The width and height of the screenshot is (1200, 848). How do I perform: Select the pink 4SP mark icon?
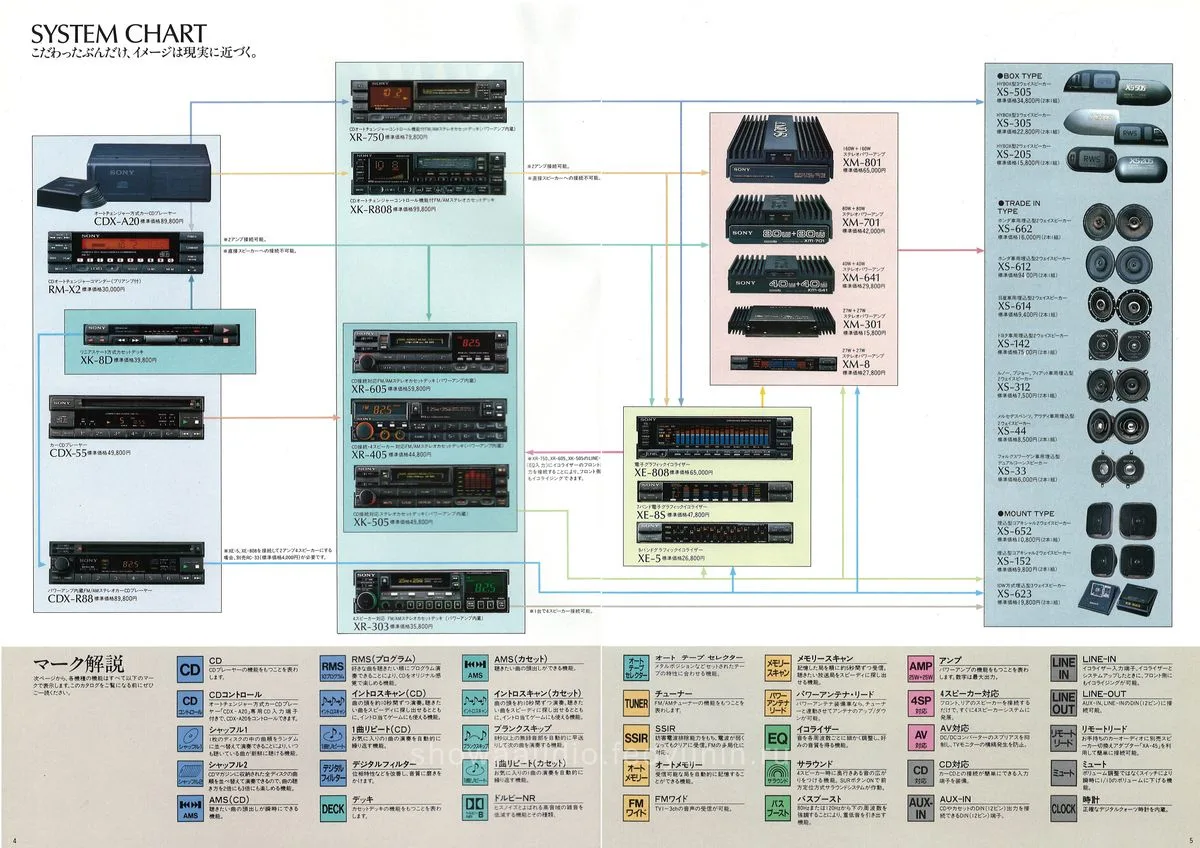click(921, 704)
